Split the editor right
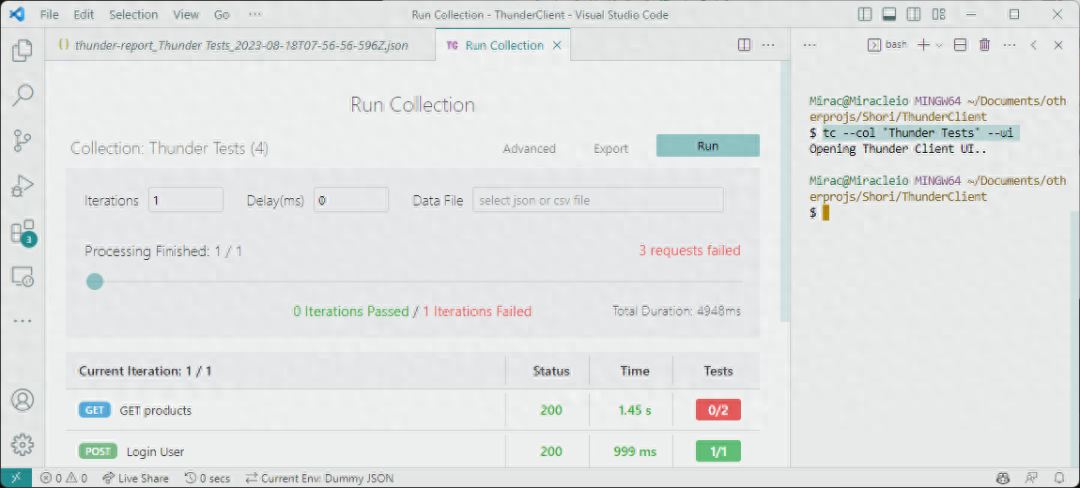1080x488 pixels. tap(744, 45)
